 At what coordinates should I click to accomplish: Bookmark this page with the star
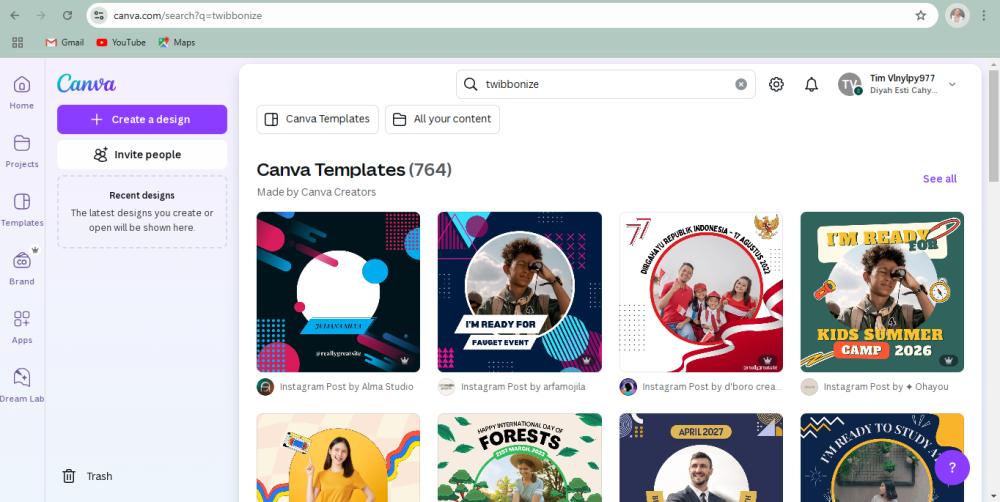point(920,15)
